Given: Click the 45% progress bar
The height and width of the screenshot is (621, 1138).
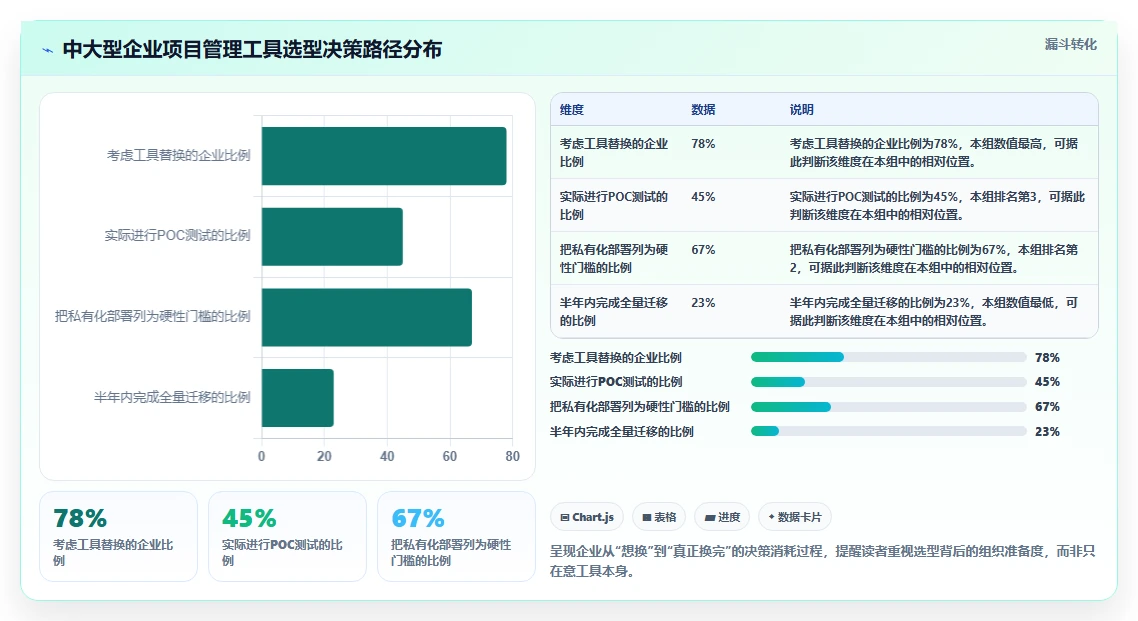Looking at the screenshot, I should (x=888, y=382).
